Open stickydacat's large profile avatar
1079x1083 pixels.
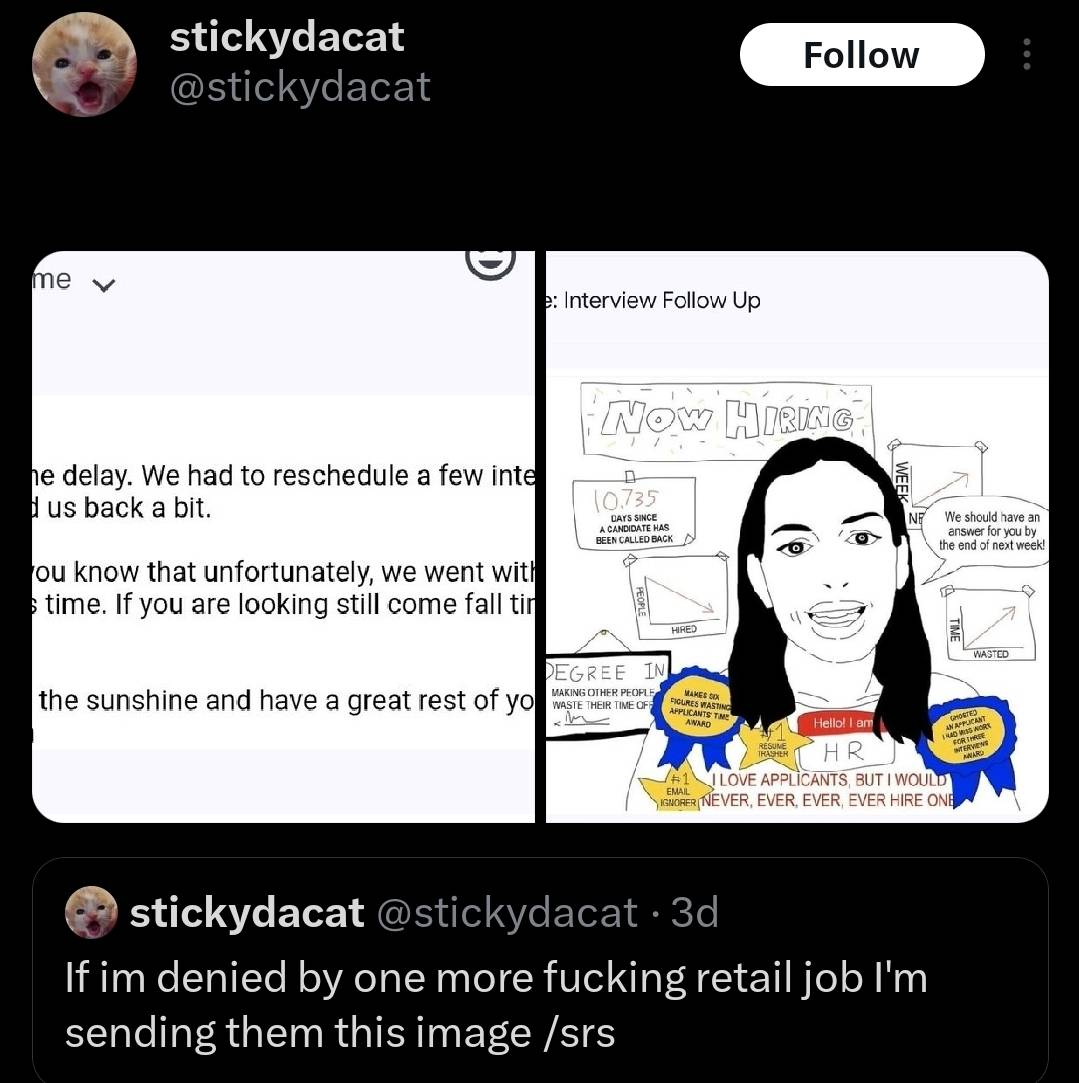point(84,64)
